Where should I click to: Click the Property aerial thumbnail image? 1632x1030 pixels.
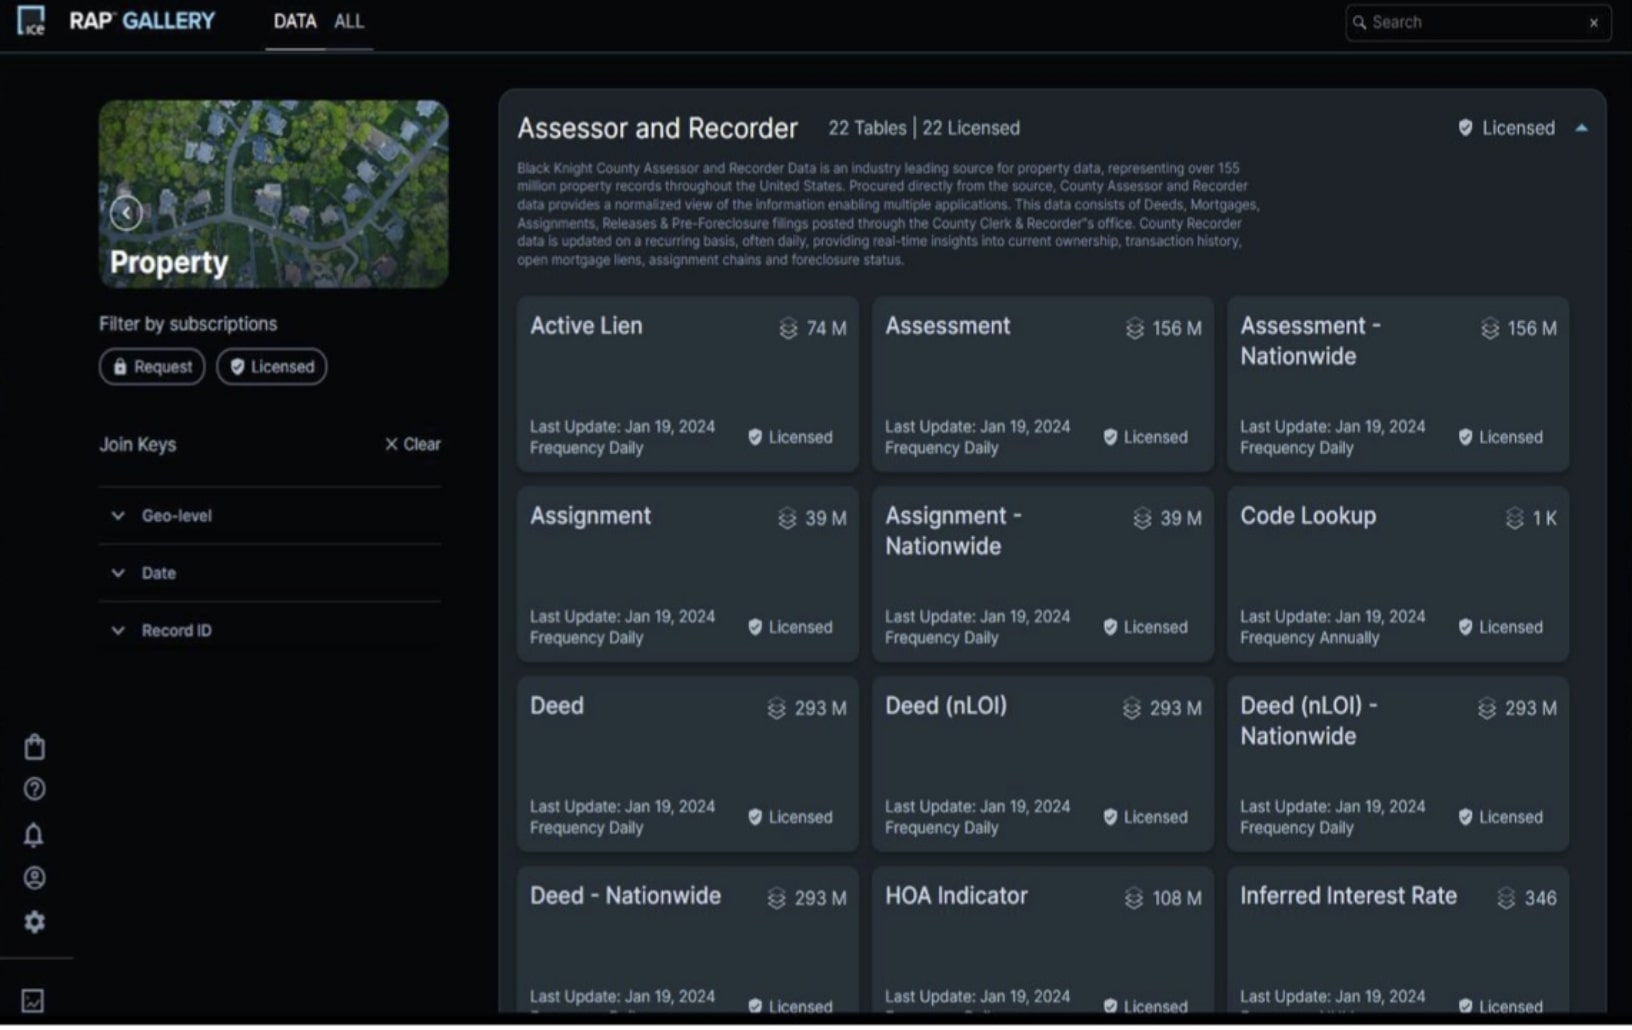pyautogui.click(x=273, y=193)
